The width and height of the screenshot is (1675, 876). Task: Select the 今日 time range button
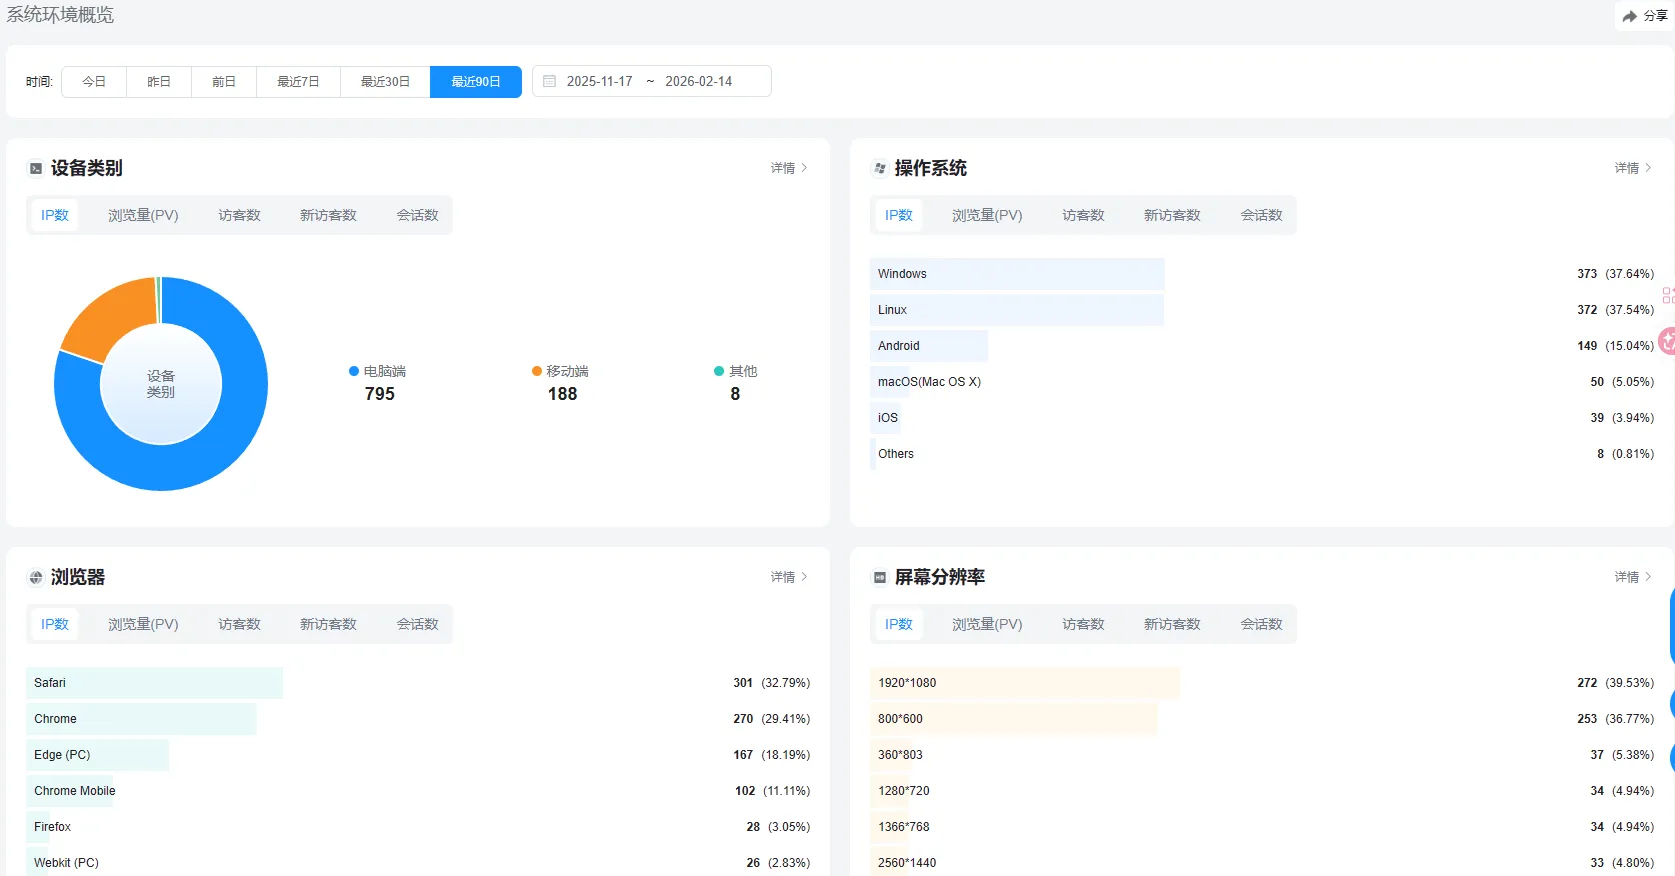94,81
